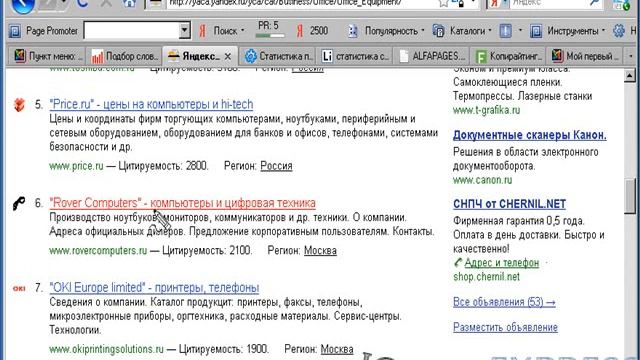Click the settings gear icon on Page Promoter toolbar
640x360 pixels.
[x=619, y=31]
